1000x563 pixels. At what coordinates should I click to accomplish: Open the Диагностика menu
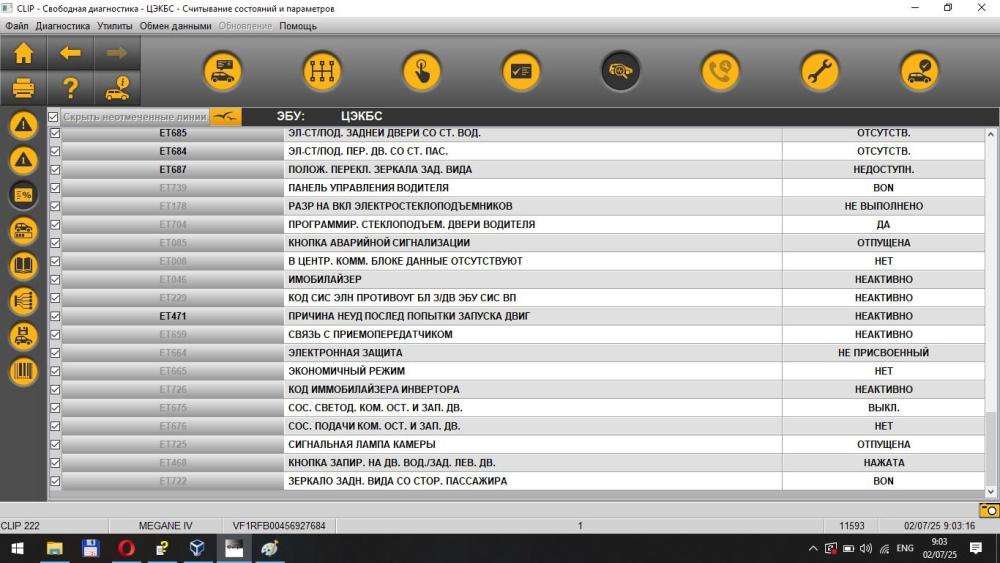coord(62,26)
